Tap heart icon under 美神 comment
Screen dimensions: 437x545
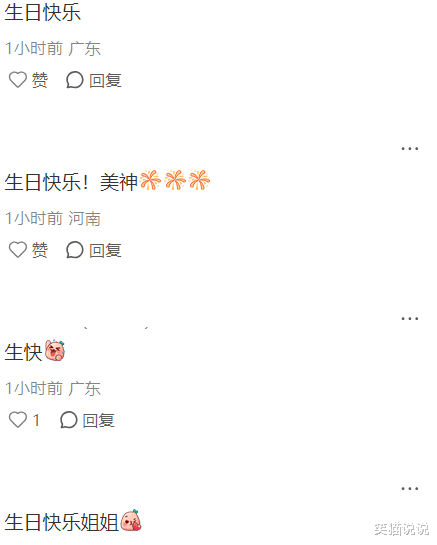point(18,250)
